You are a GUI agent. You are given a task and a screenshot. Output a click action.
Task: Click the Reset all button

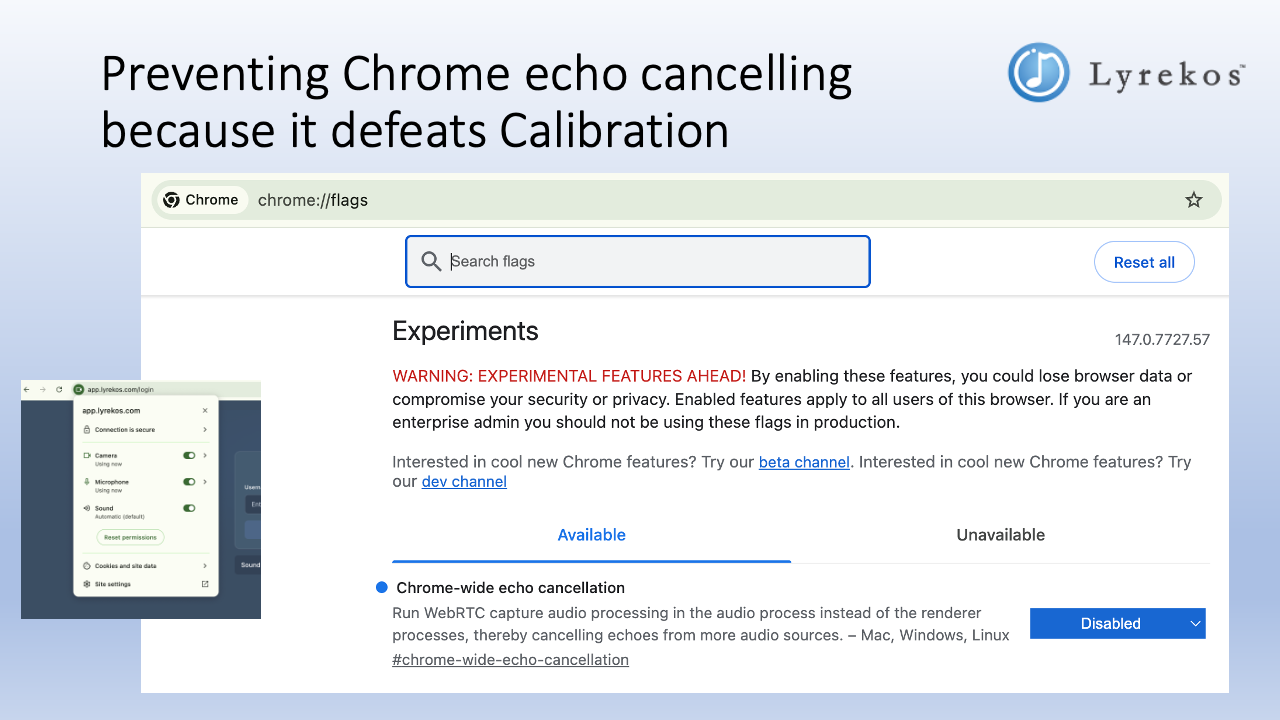tap(1144, 261)
